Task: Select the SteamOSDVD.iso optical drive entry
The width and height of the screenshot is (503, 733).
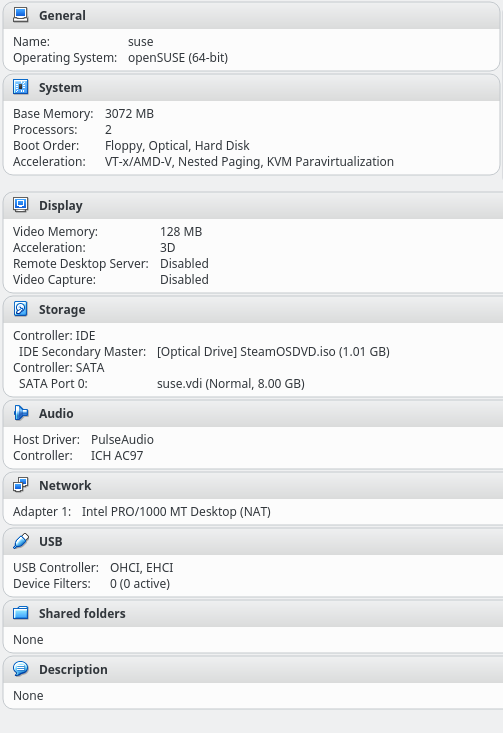Action: tap(273, 352)
